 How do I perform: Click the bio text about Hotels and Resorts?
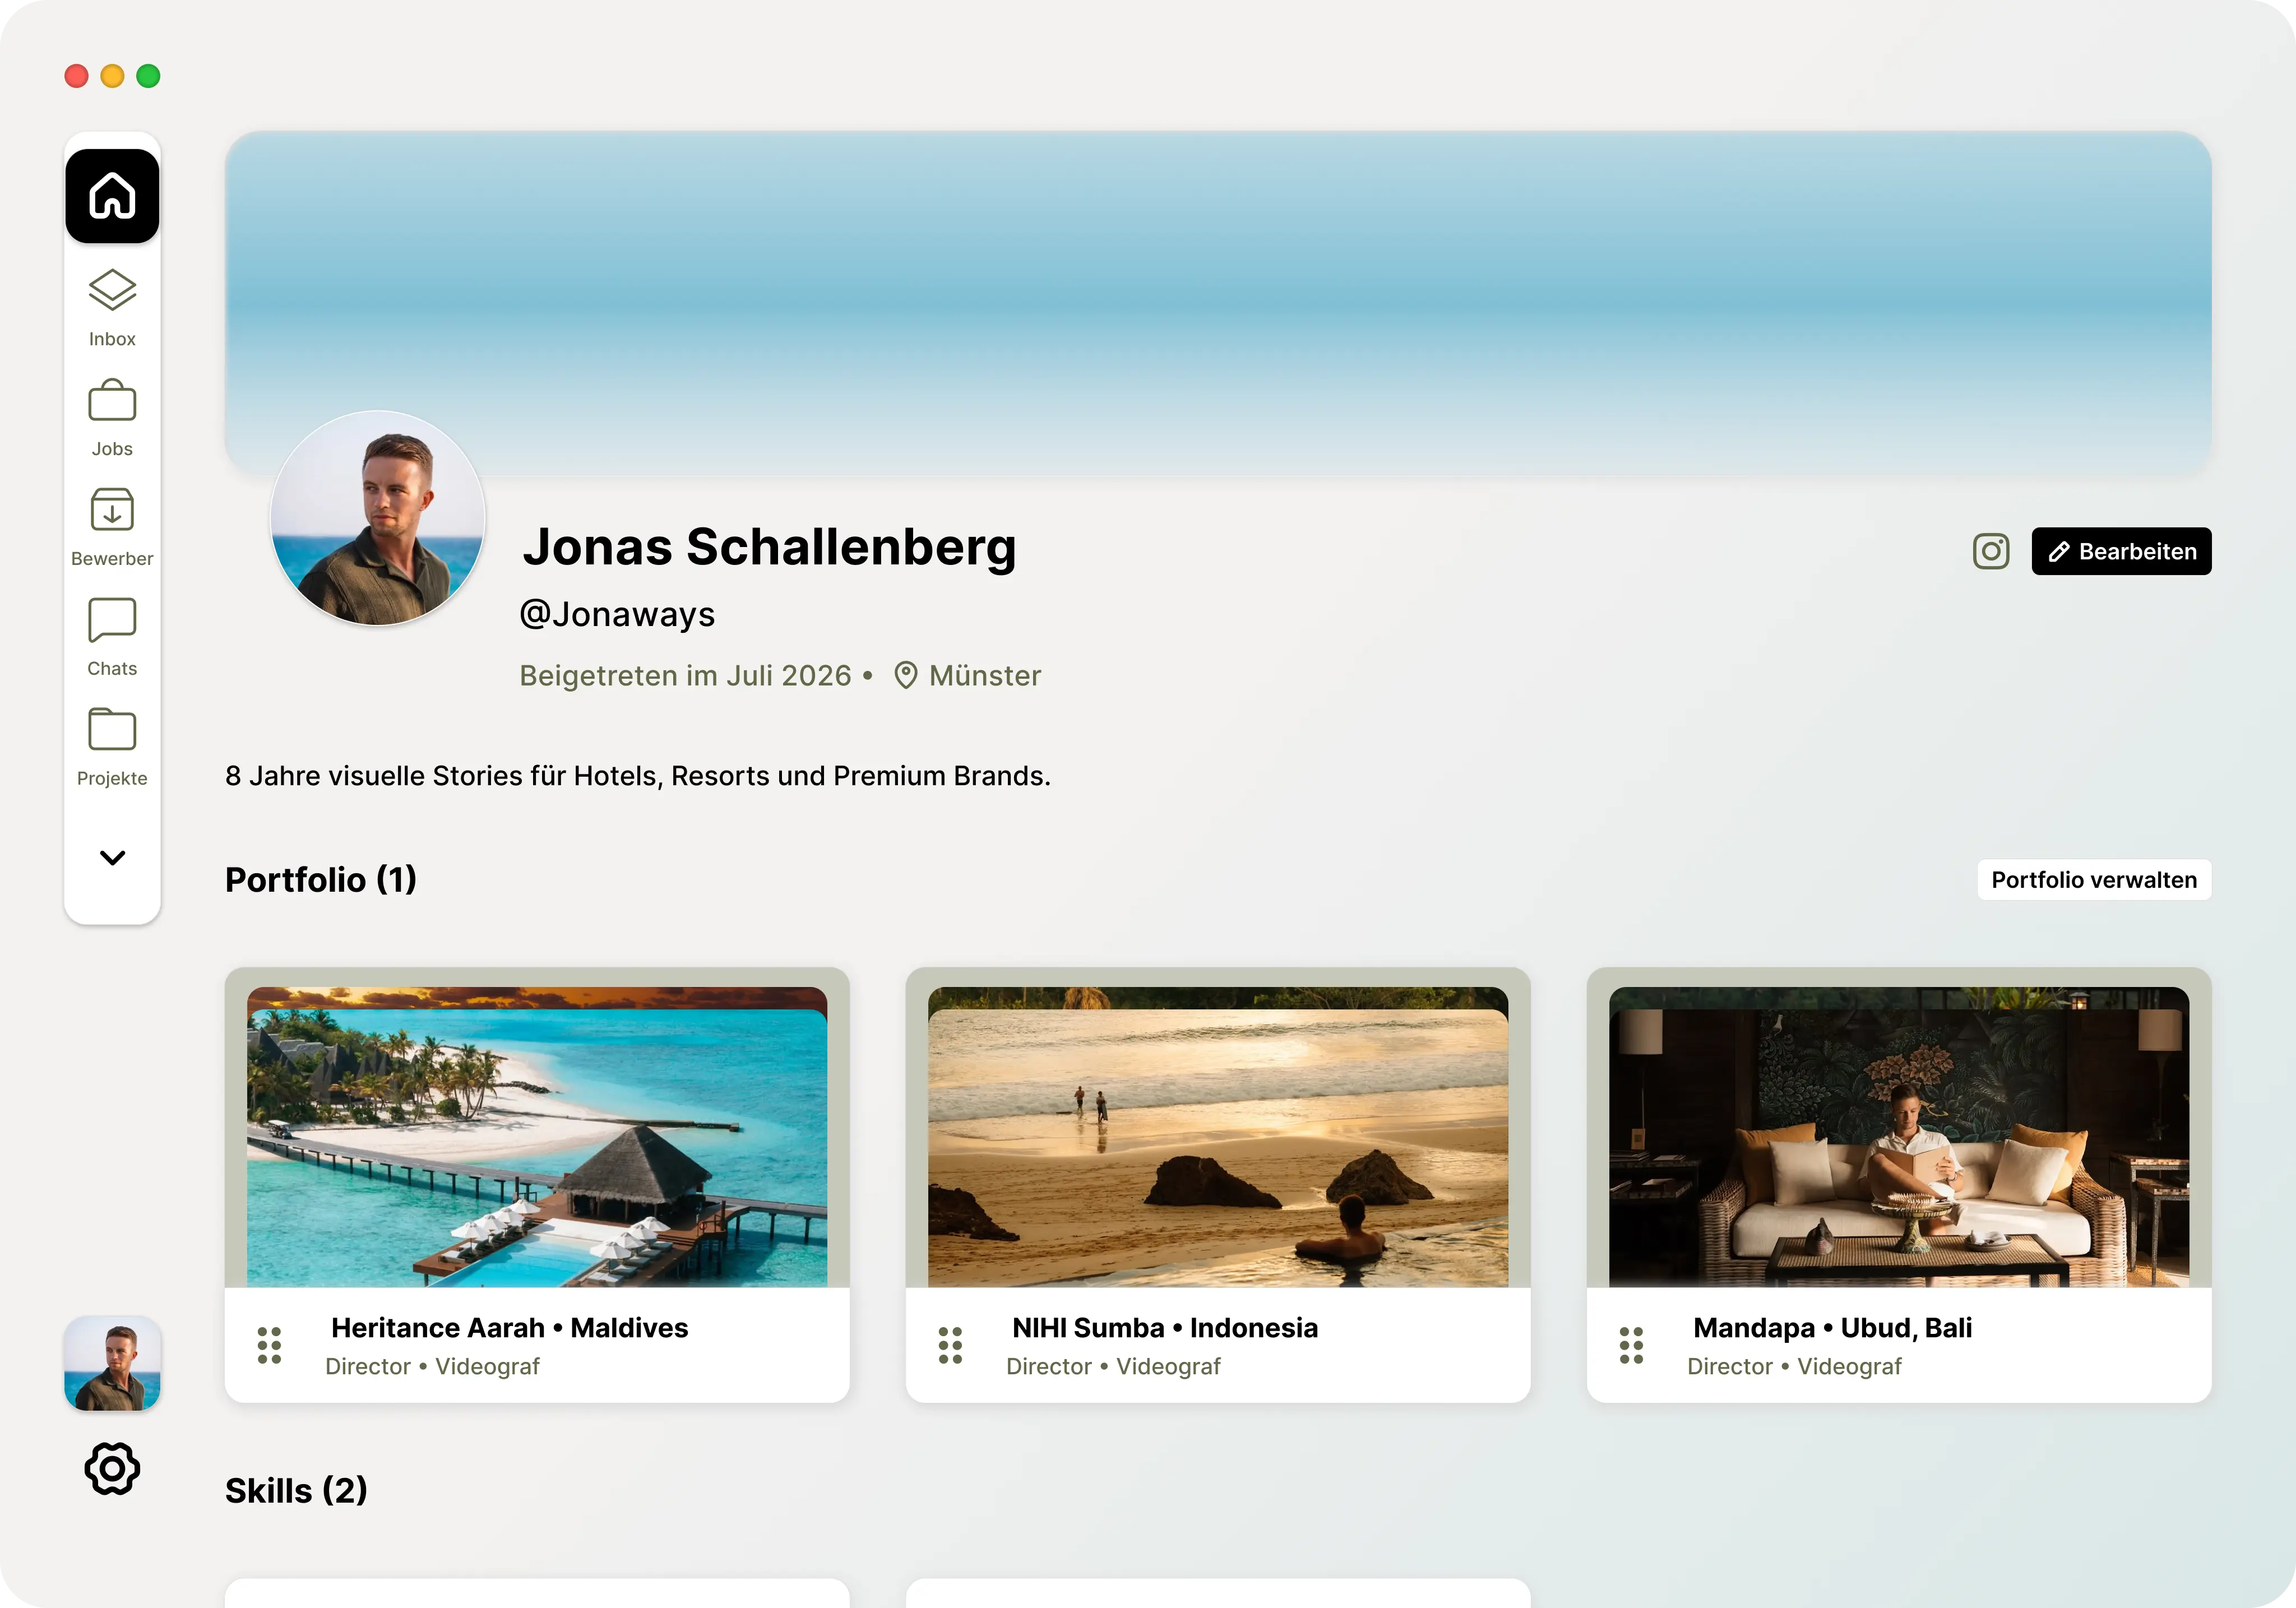(x=638, y=776)
